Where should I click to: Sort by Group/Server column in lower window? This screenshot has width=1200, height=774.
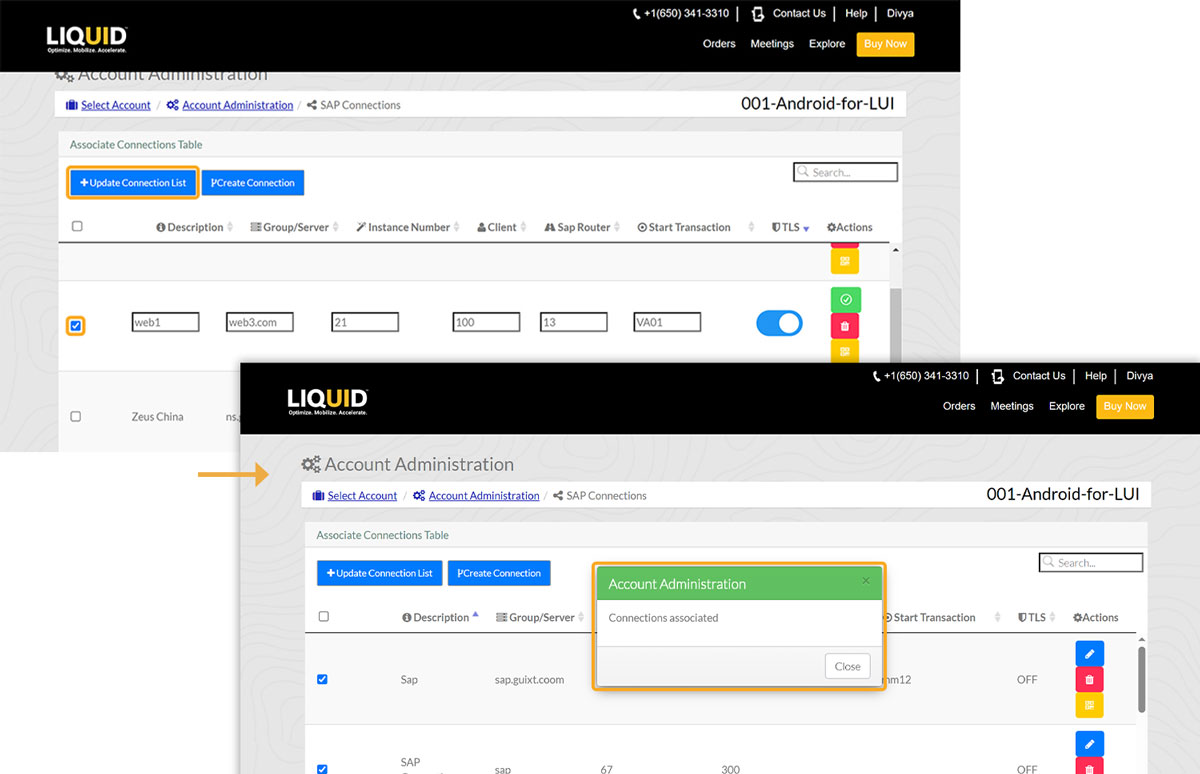(x=541, y=617)
